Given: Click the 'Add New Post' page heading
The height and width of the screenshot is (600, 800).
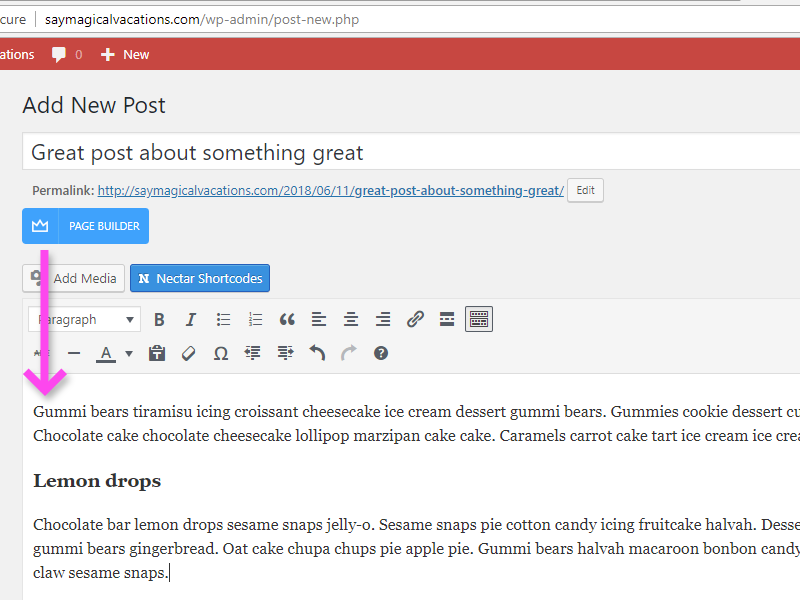Looking at the screenshot, I should (94, 105).
